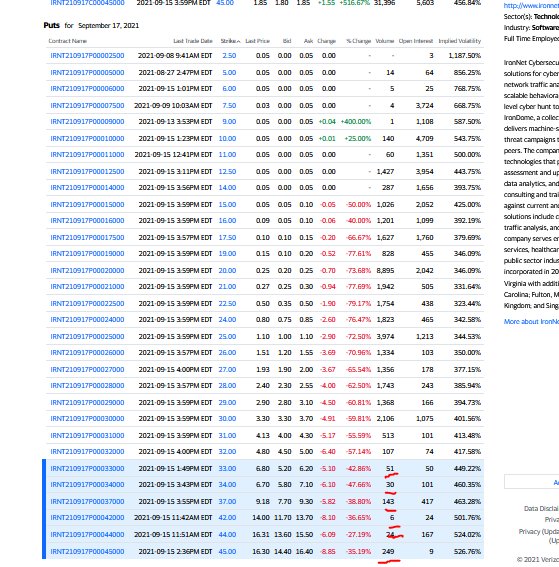
Task: Open contract IRNT210917P00037000 link
Action: 87,502
